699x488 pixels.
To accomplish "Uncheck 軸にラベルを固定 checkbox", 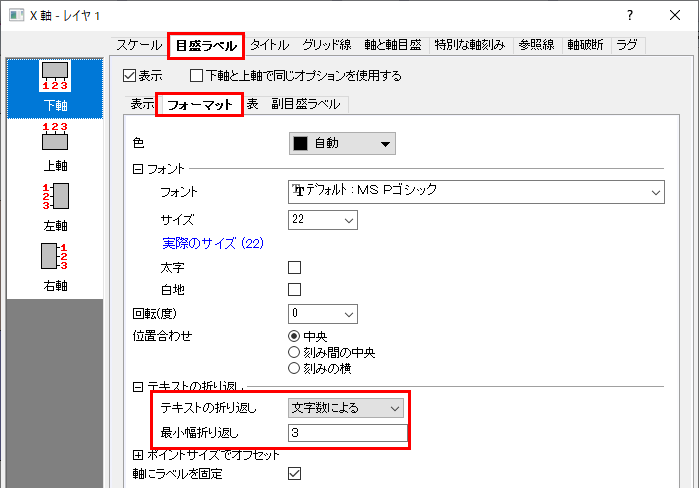I will [x=294, y=473].
